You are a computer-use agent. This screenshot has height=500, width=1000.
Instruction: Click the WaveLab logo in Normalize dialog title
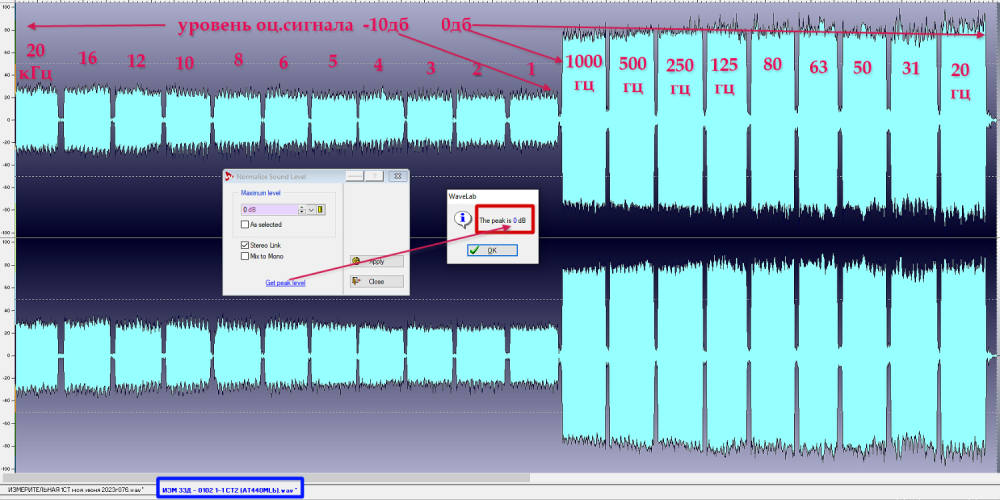[x=228, y=176]
